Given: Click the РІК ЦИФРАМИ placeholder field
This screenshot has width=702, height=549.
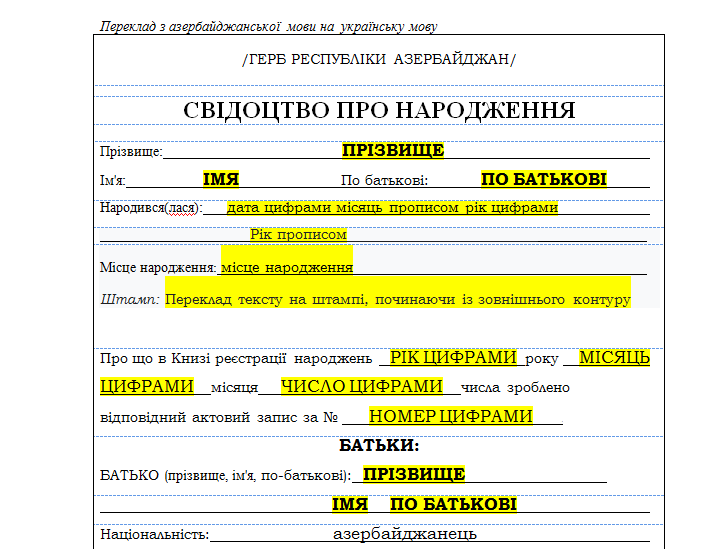Looking at the screenshot, I should (453, 358).
